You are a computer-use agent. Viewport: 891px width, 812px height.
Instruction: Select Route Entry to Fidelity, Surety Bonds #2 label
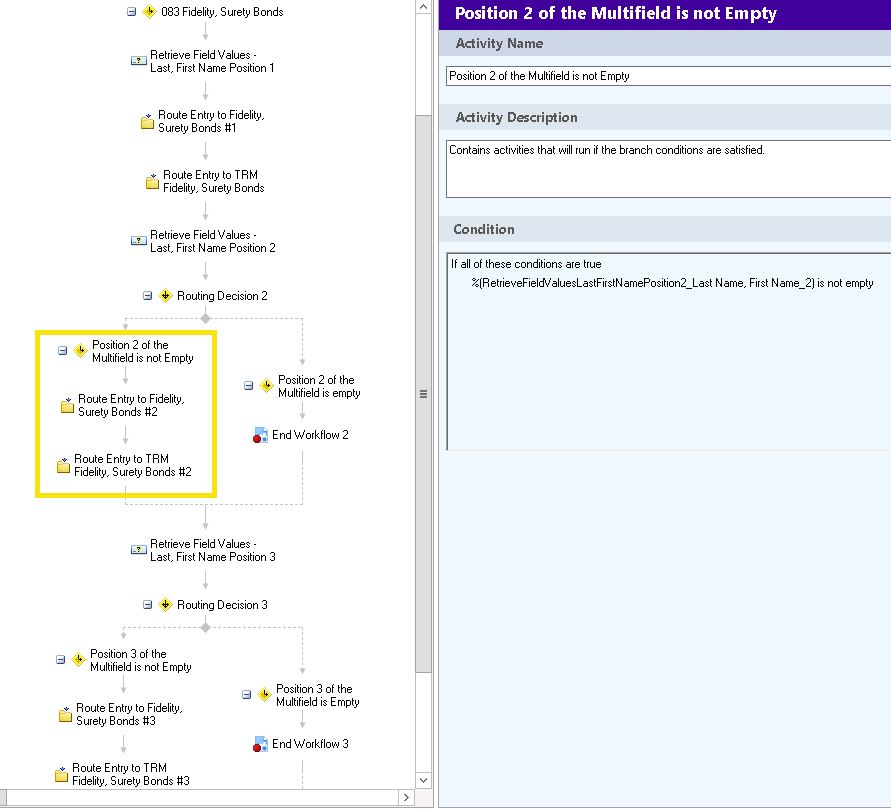(131, 405)
